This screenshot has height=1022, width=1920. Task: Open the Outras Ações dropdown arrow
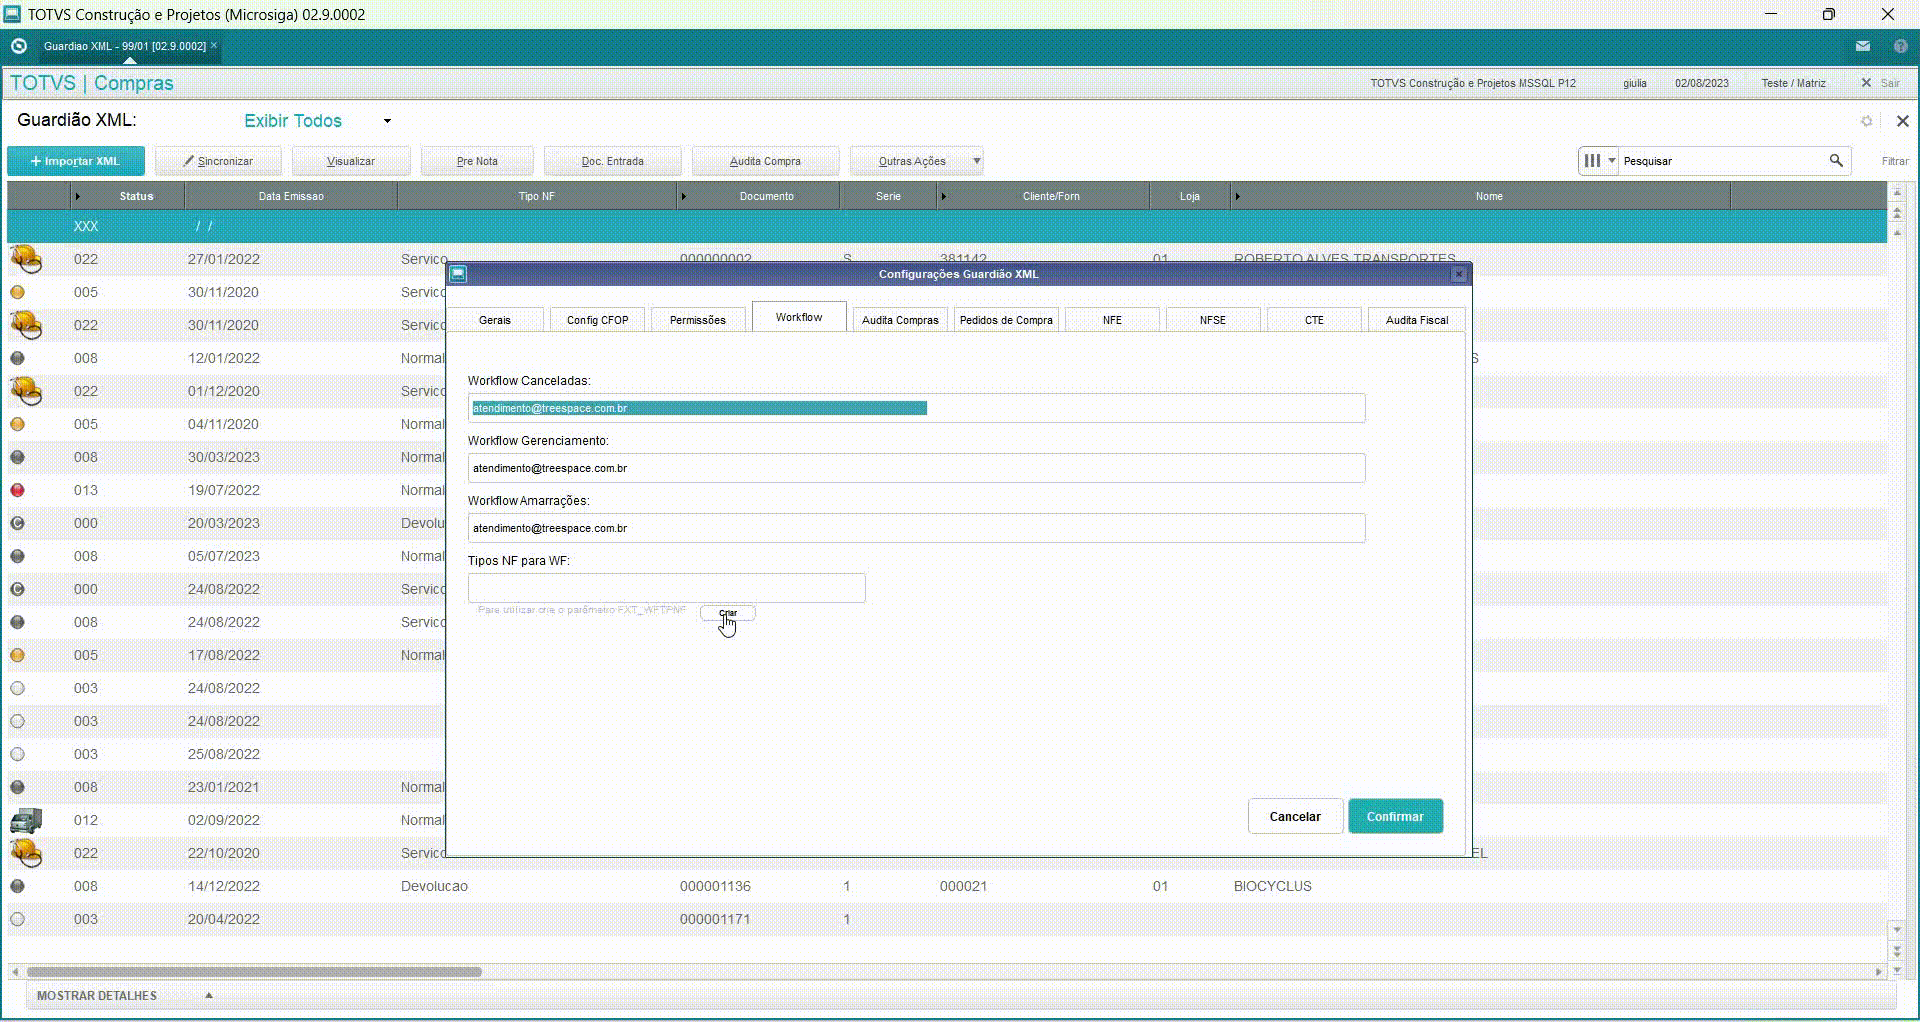[976, 161]
